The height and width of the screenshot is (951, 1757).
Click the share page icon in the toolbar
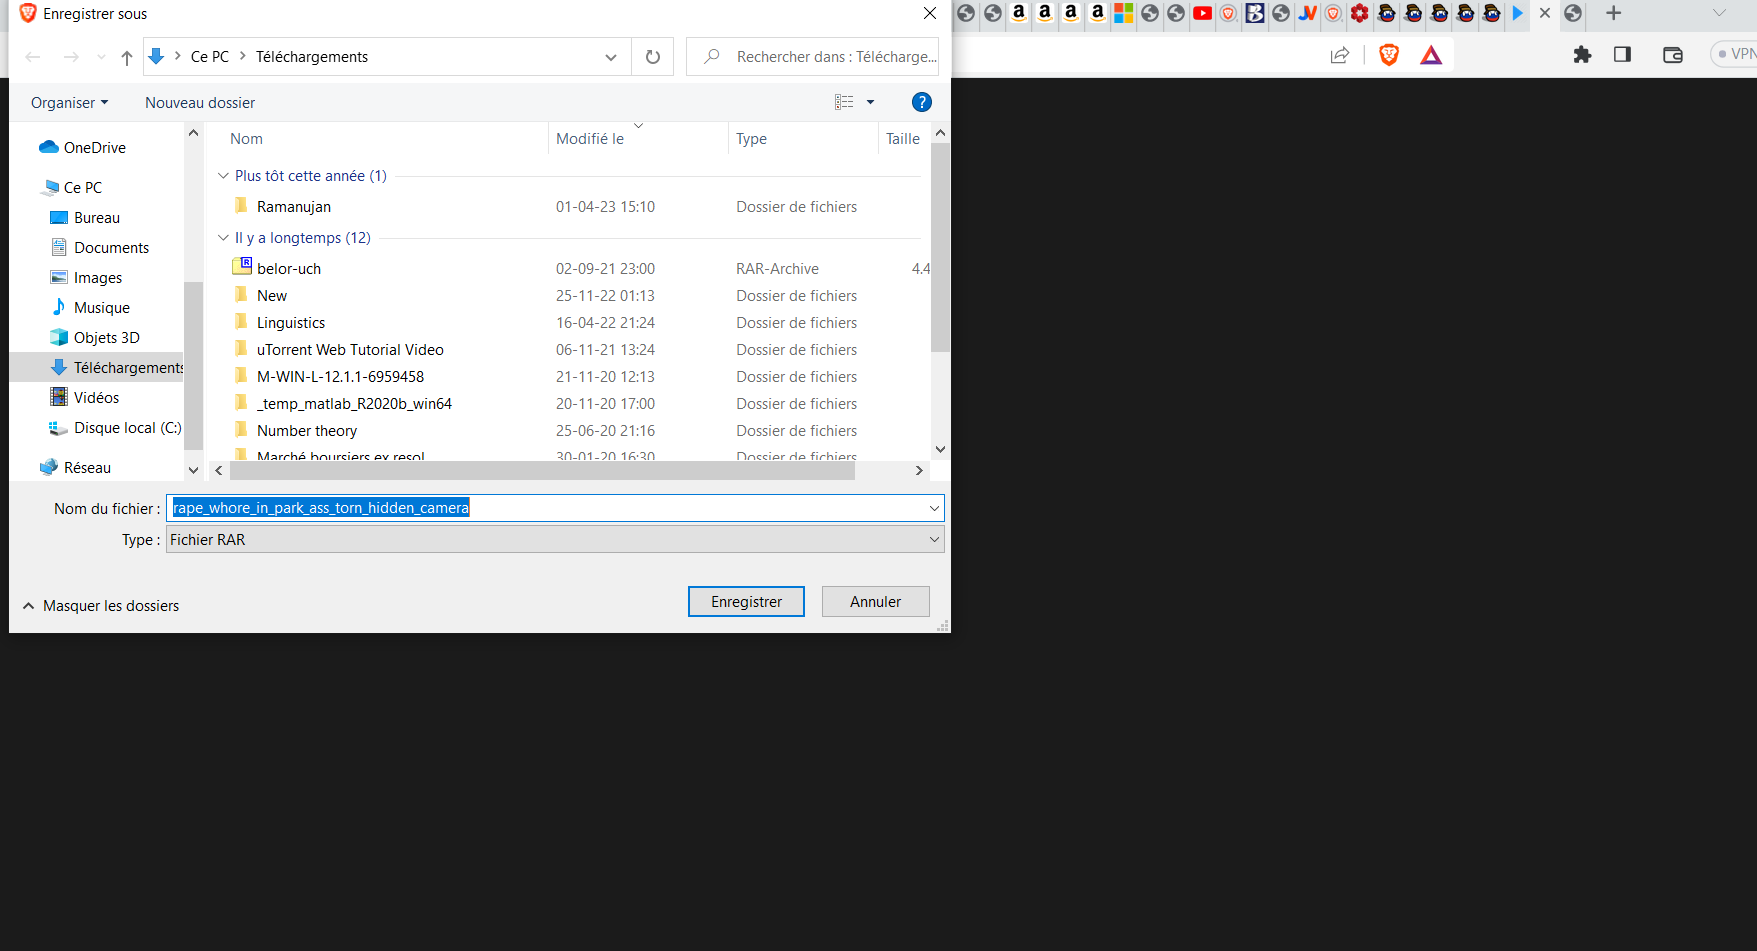pyautogui.click(x=1340, y=55)
